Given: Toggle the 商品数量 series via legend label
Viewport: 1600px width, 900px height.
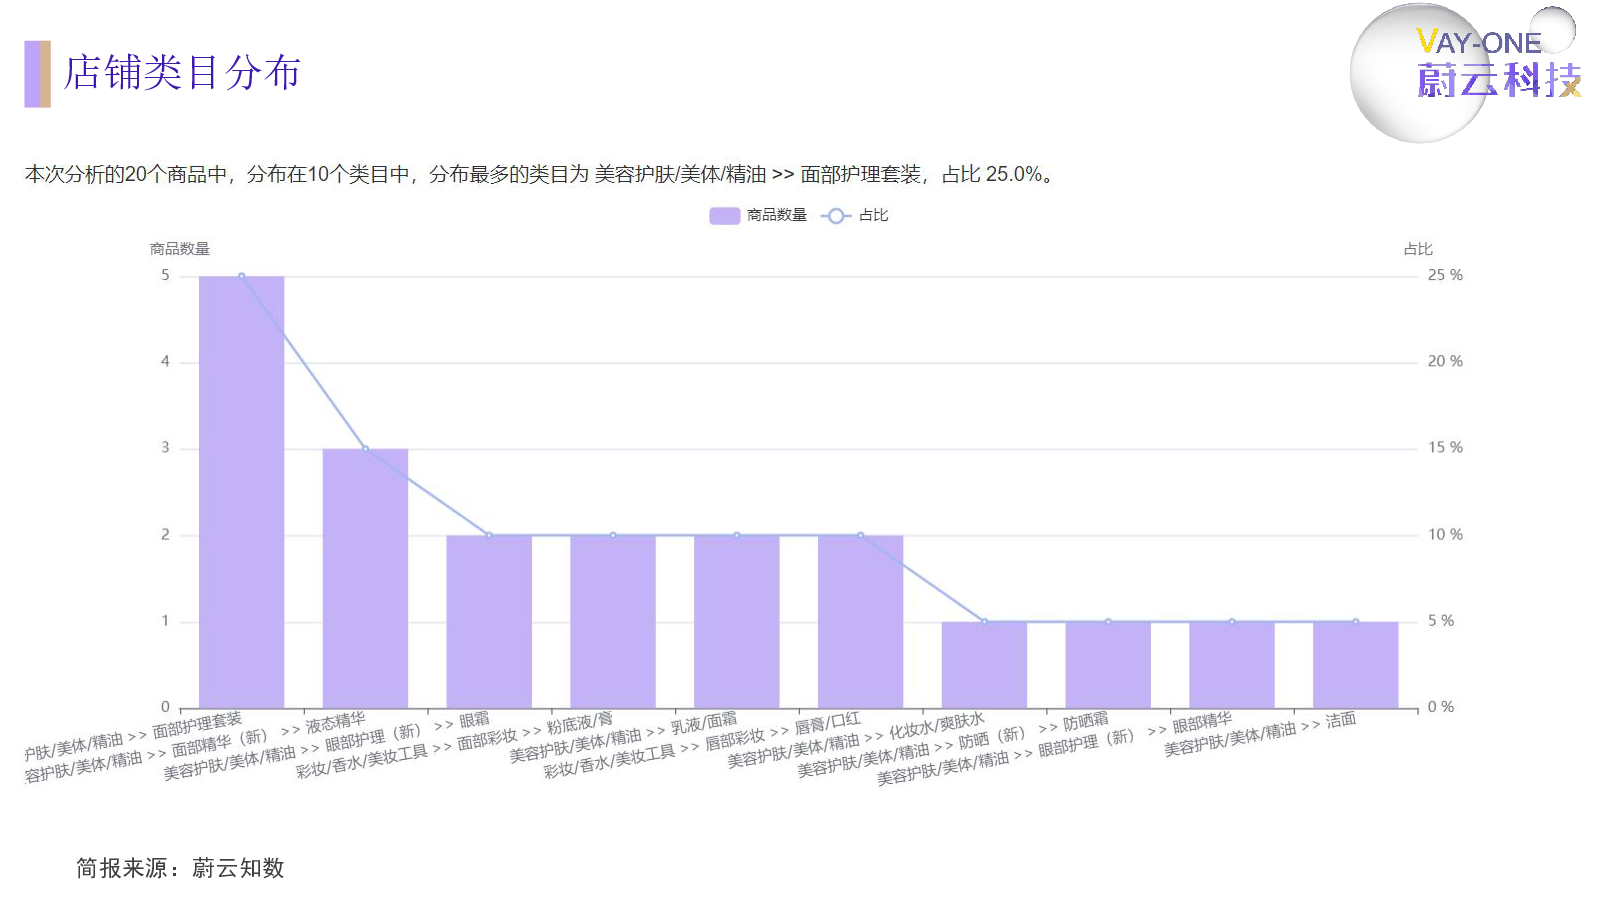Looking at the screenshot, I should tap(777, 216).
